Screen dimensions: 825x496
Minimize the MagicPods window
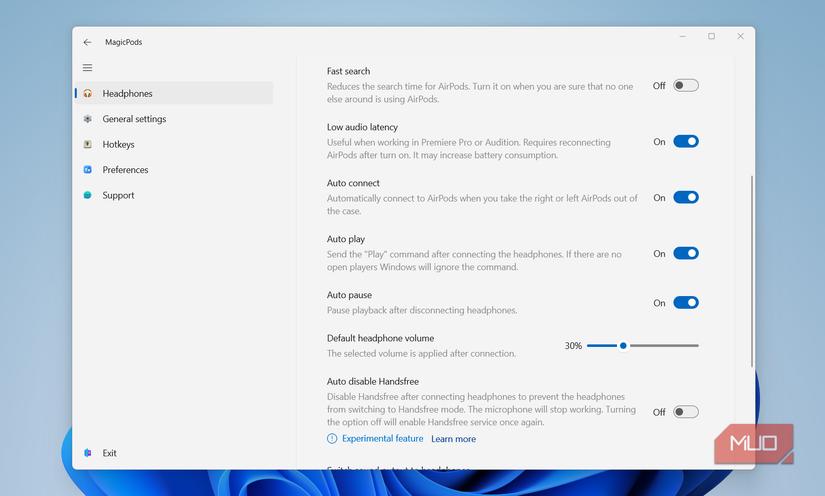click(x=682, y=36)
